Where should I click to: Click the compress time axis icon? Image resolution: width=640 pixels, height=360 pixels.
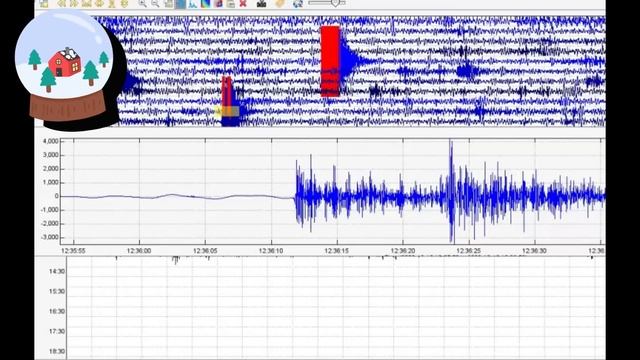tap(87, 4)
